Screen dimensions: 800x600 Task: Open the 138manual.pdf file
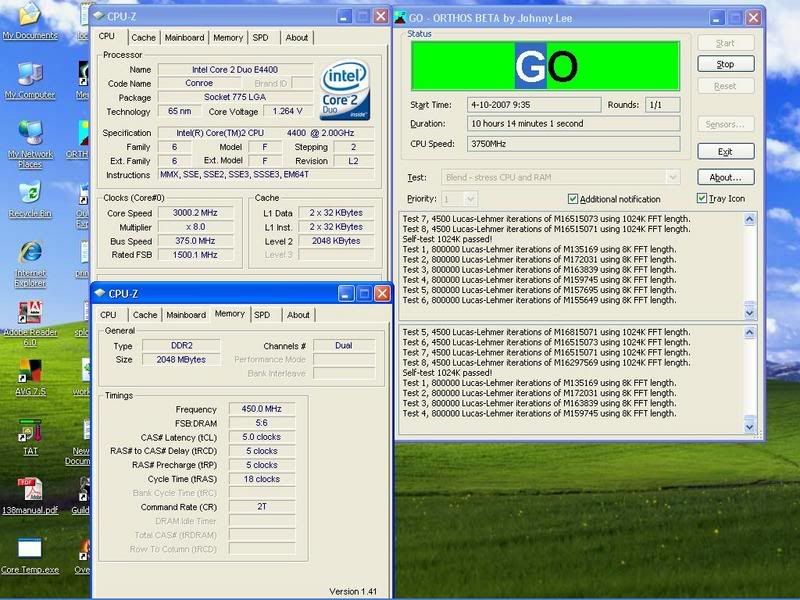click(30, 496)
